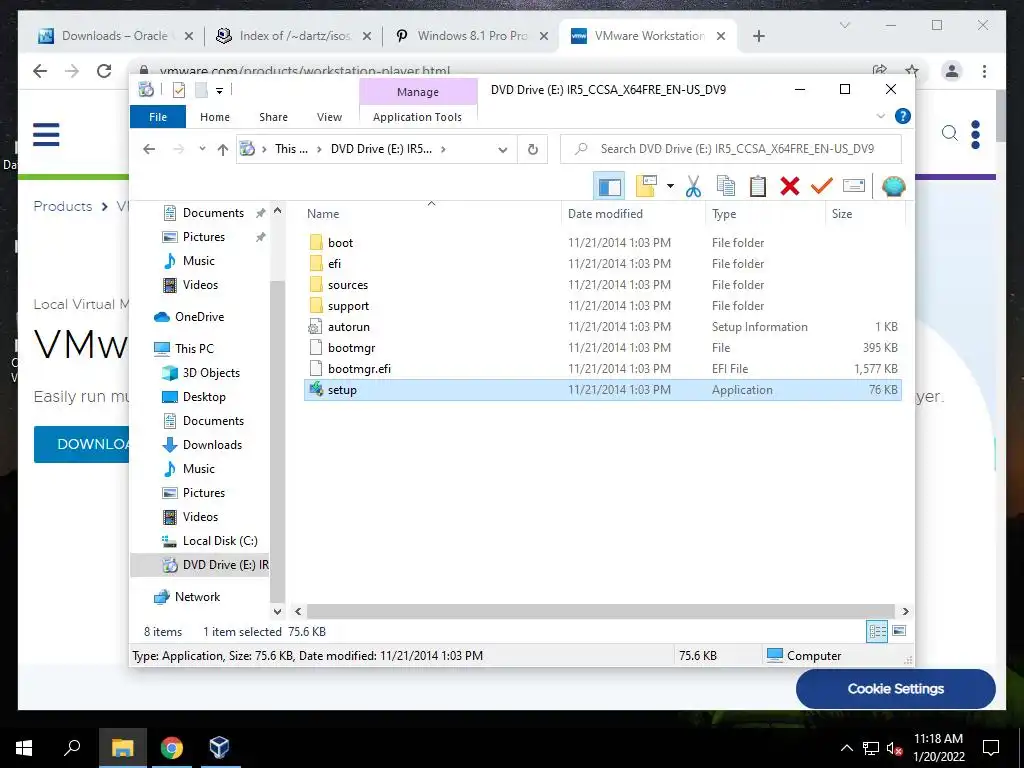
Task: Open the dropdown arrow next to folder options icon
Action: click(x=670, y=186)
